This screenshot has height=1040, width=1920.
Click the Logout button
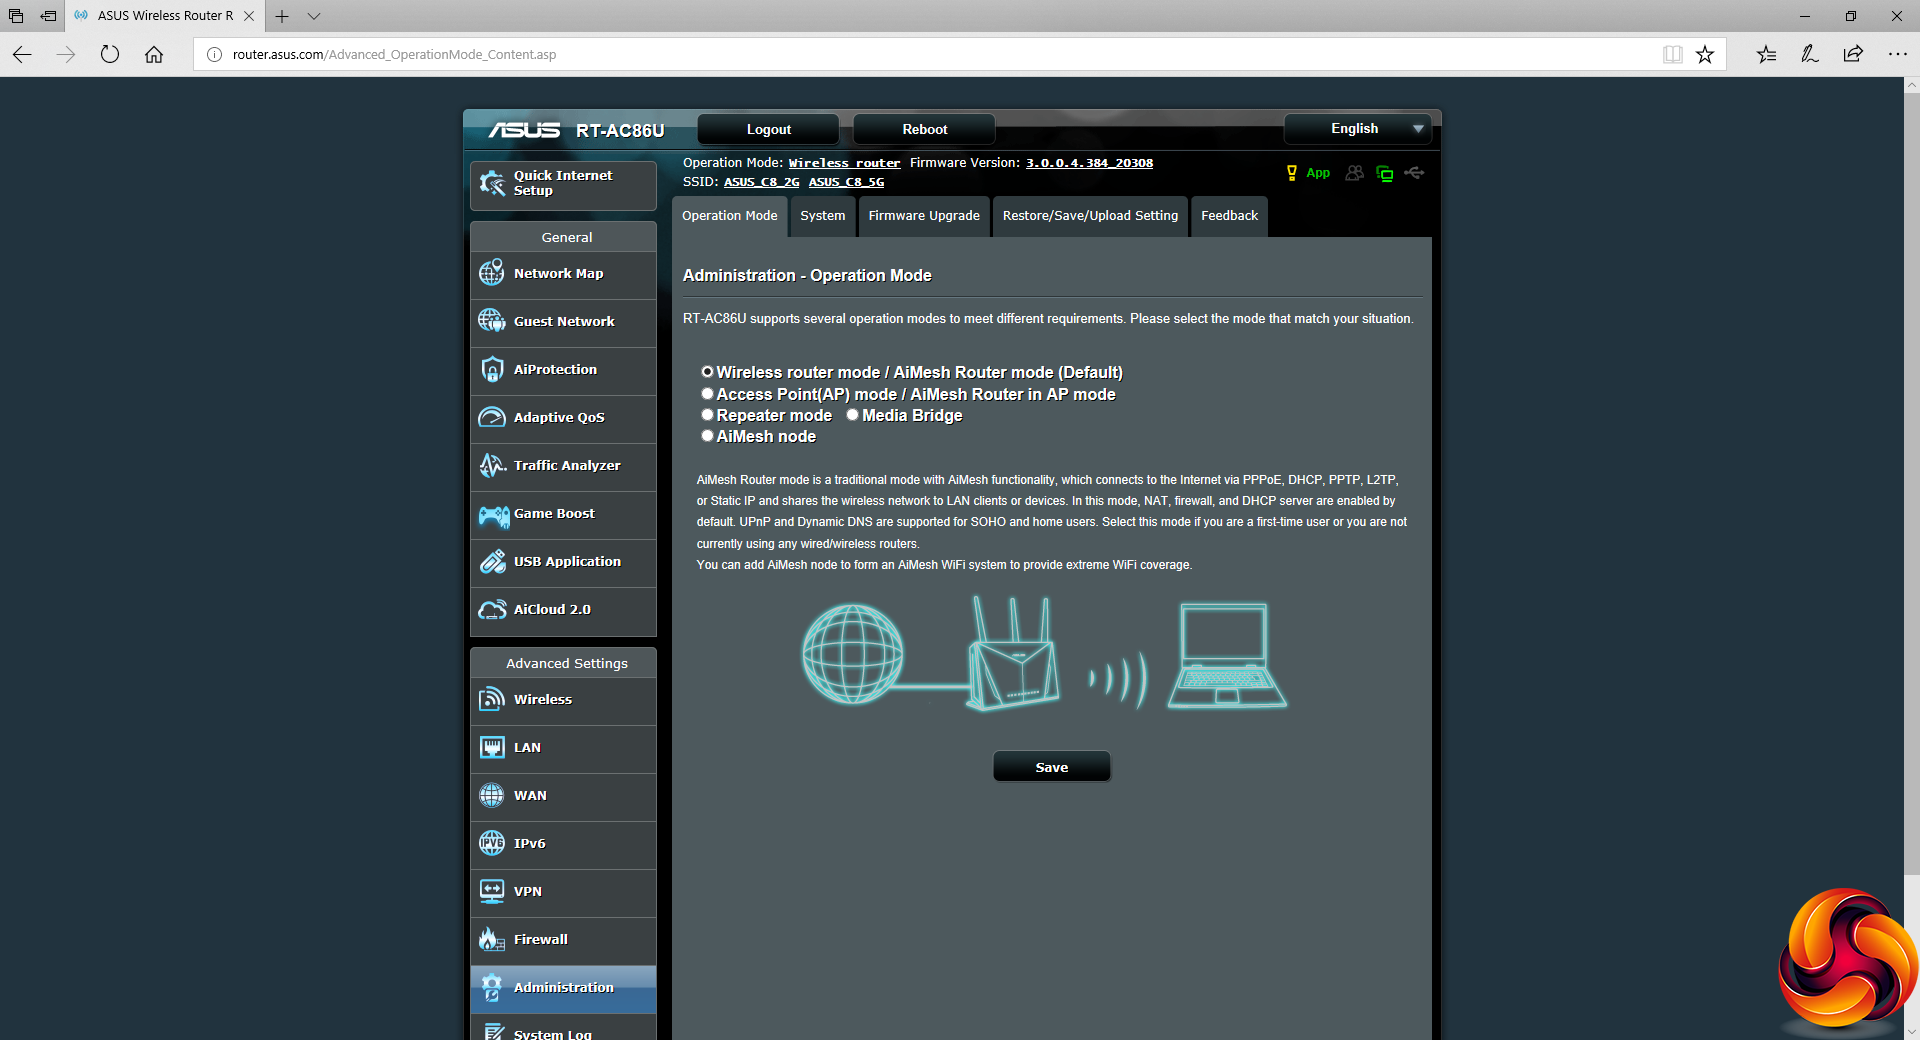click(x=768, y=129)
